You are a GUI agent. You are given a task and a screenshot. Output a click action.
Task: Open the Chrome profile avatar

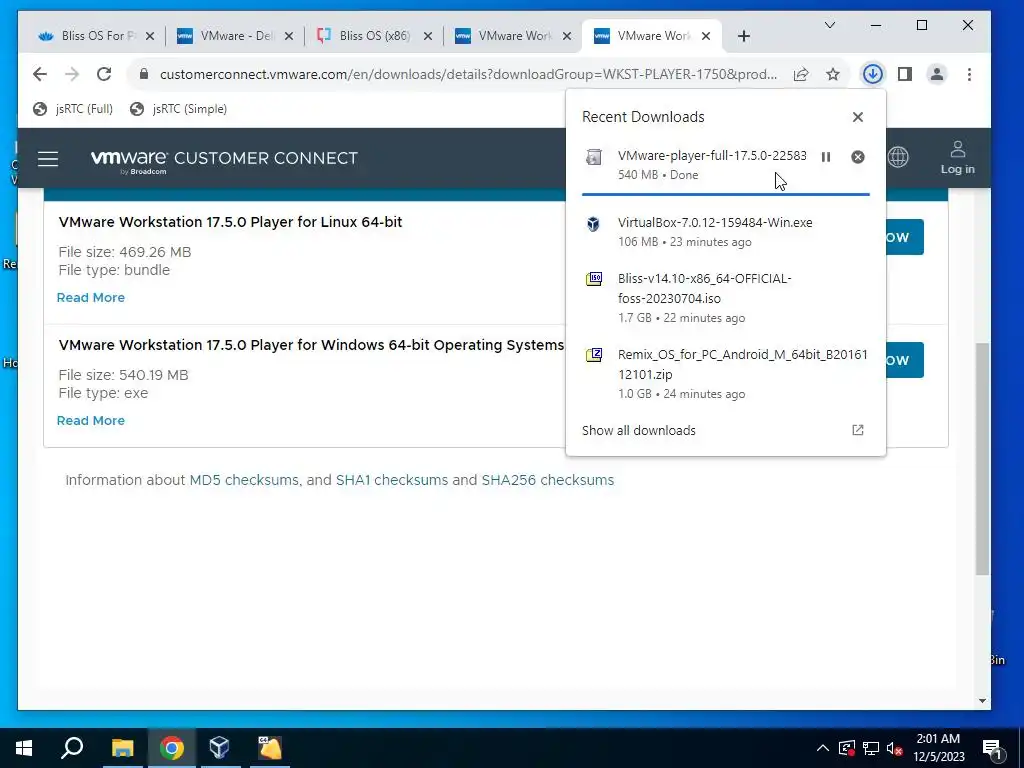(936, 74)
